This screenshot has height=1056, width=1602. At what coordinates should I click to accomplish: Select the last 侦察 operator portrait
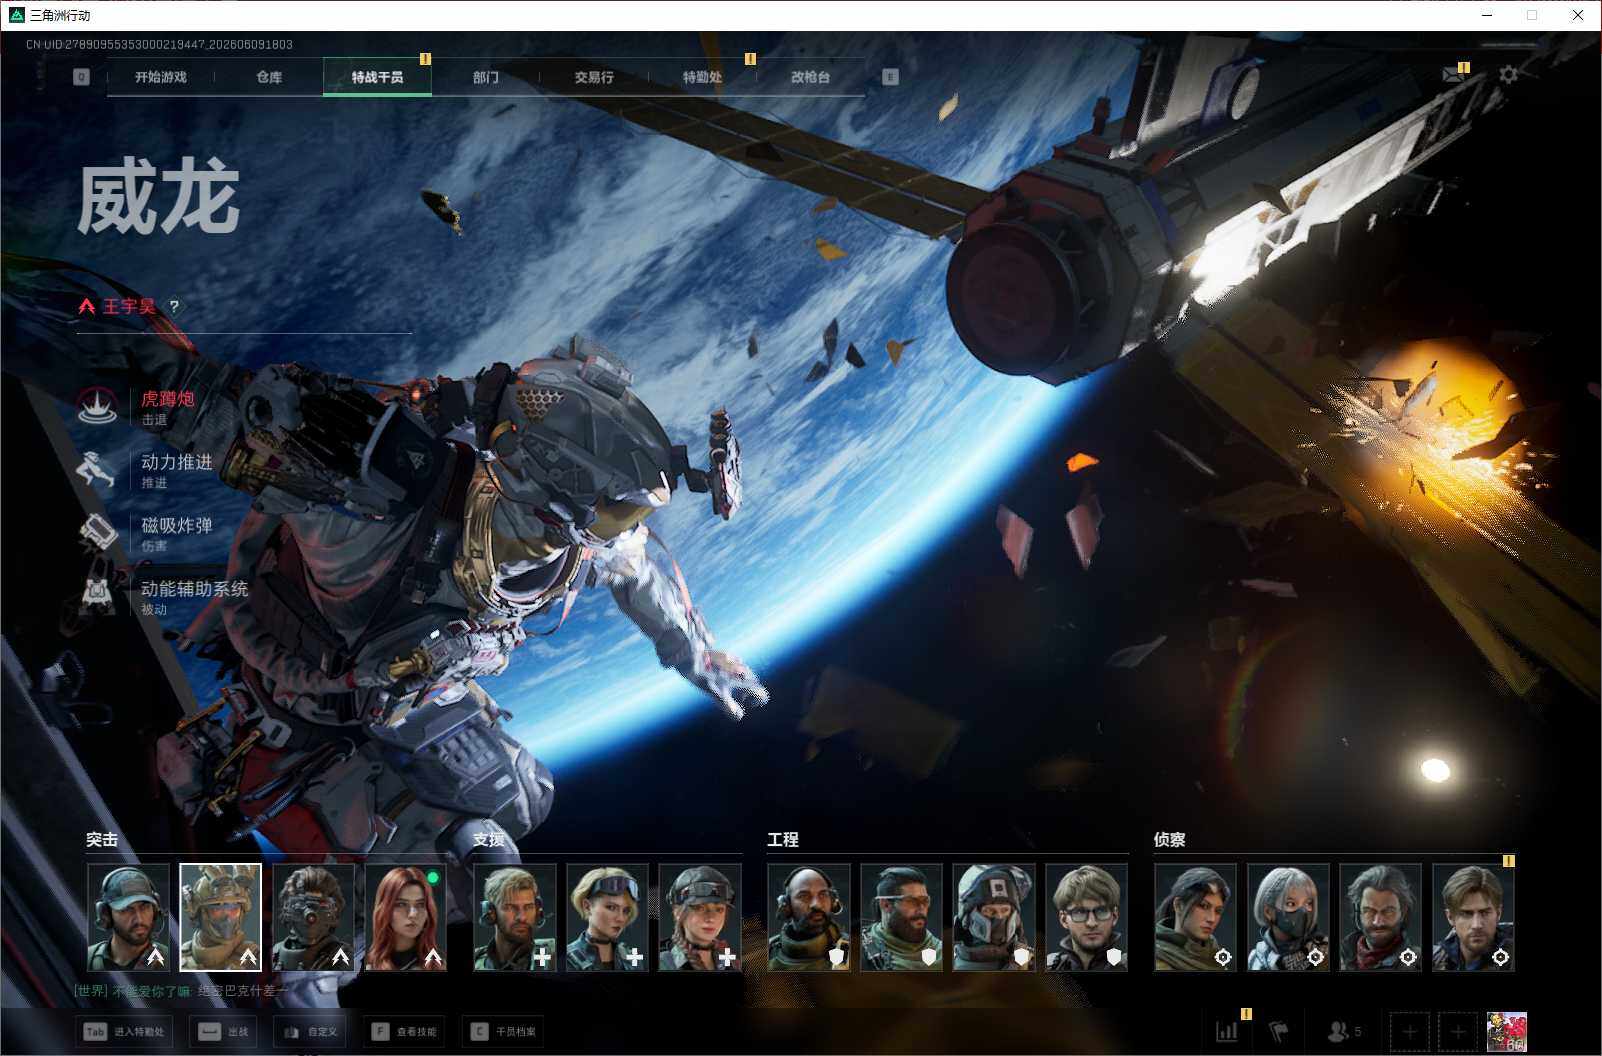point(1473,917)
